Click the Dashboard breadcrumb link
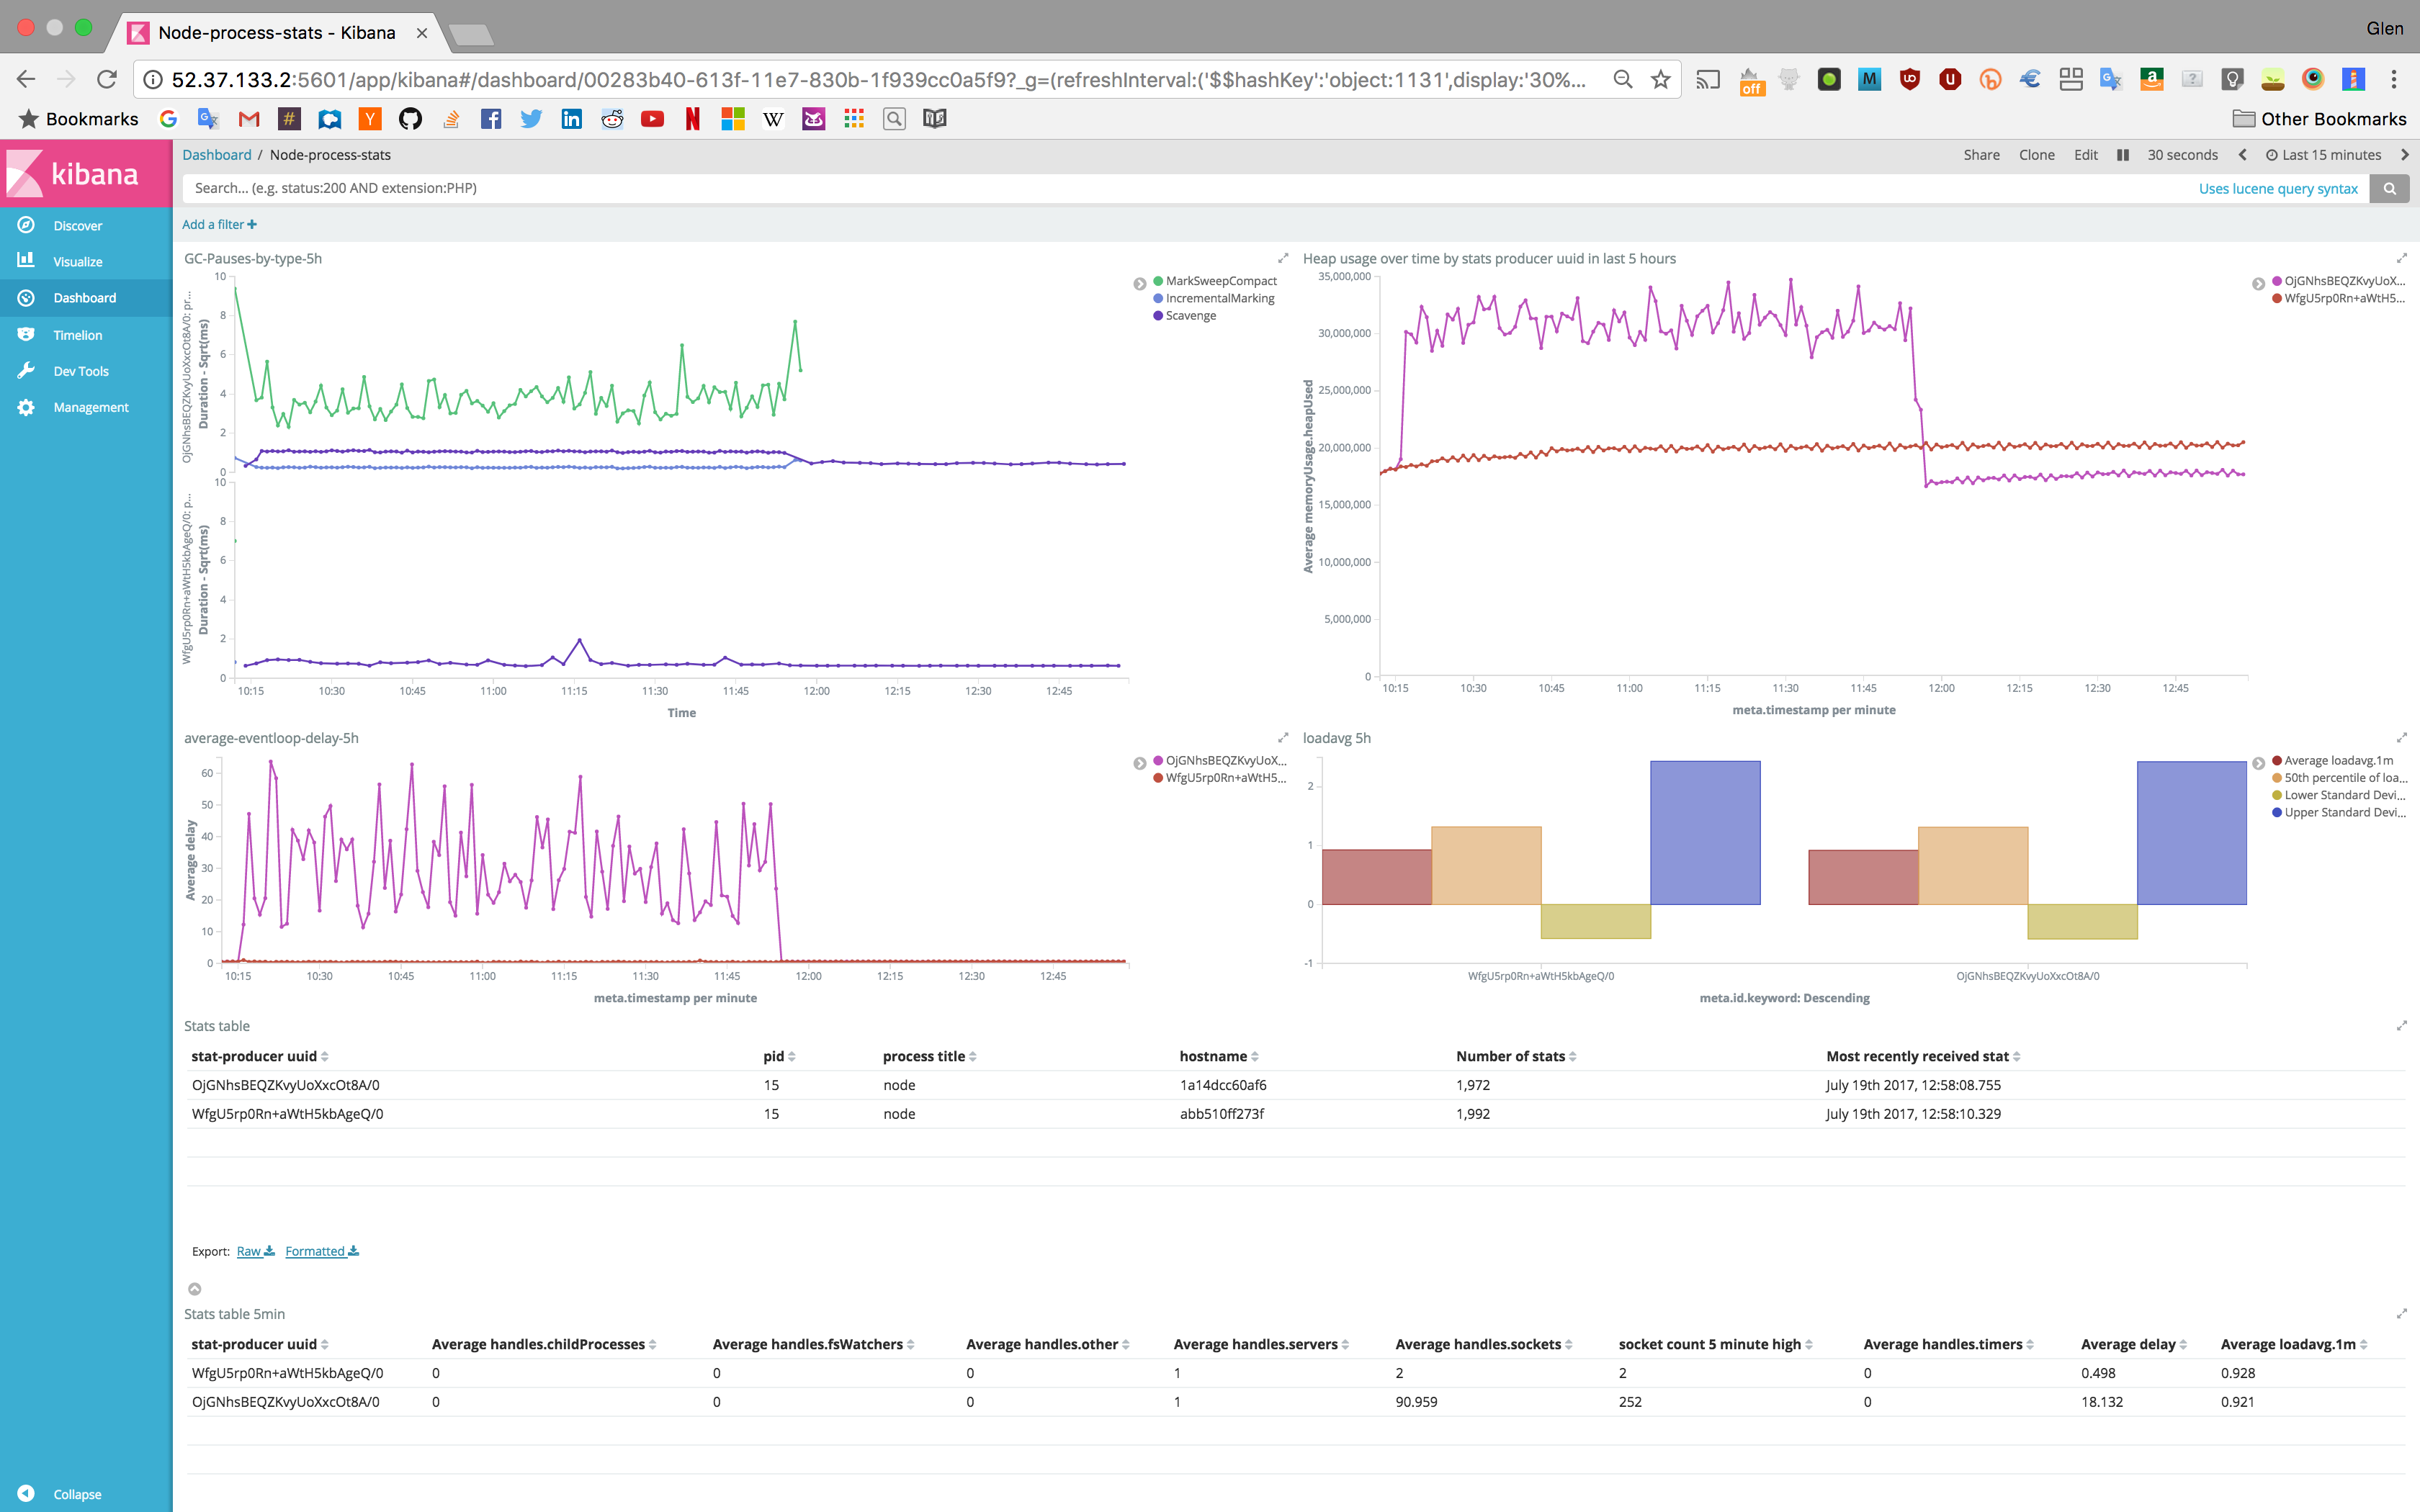 coord(217,155)
